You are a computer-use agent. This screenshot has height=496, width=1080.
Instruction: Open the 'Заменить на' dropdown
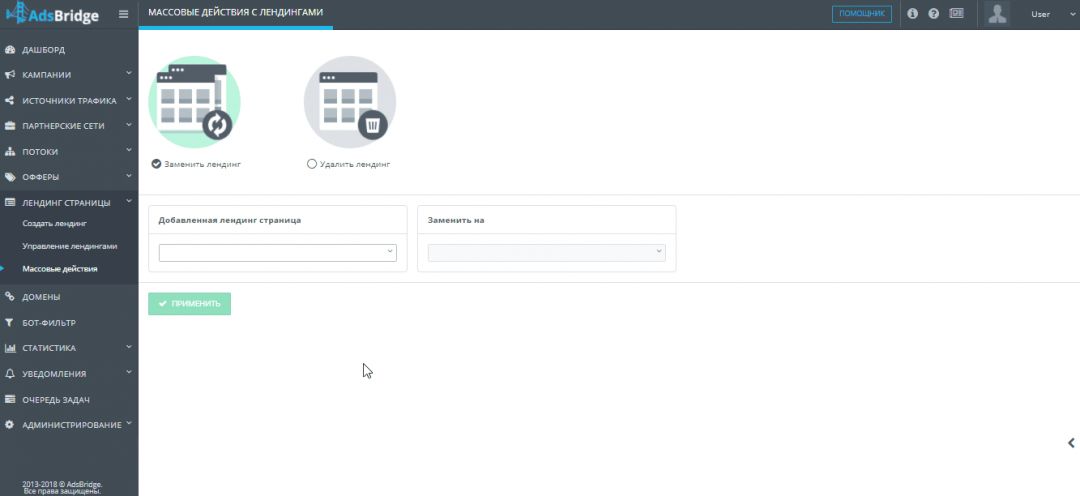(x=546, y=253)
